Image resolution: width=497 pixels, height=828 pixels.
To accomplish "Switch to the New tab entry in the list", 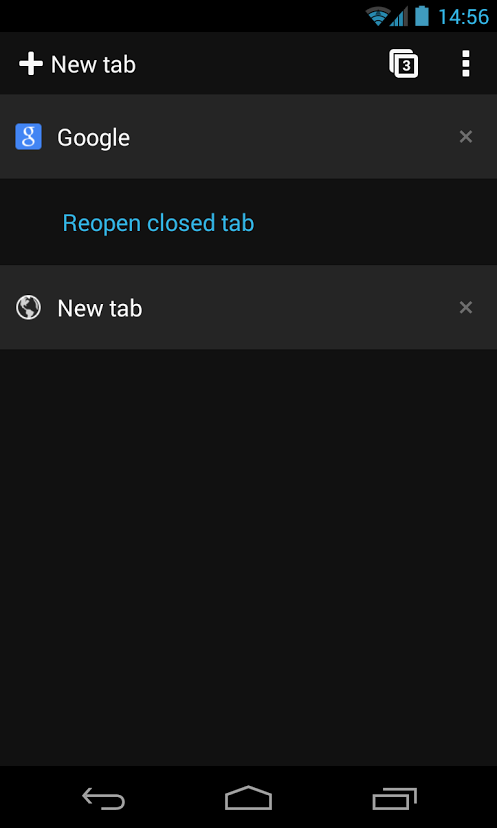I will [248, 307].
